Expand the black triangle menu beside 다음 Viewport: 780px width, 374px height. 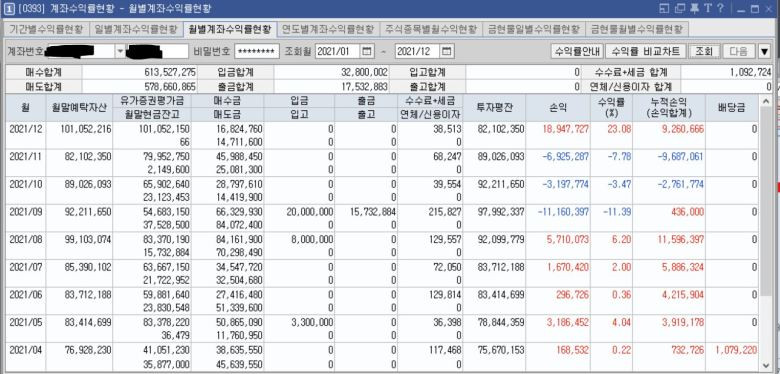[765, 51]
